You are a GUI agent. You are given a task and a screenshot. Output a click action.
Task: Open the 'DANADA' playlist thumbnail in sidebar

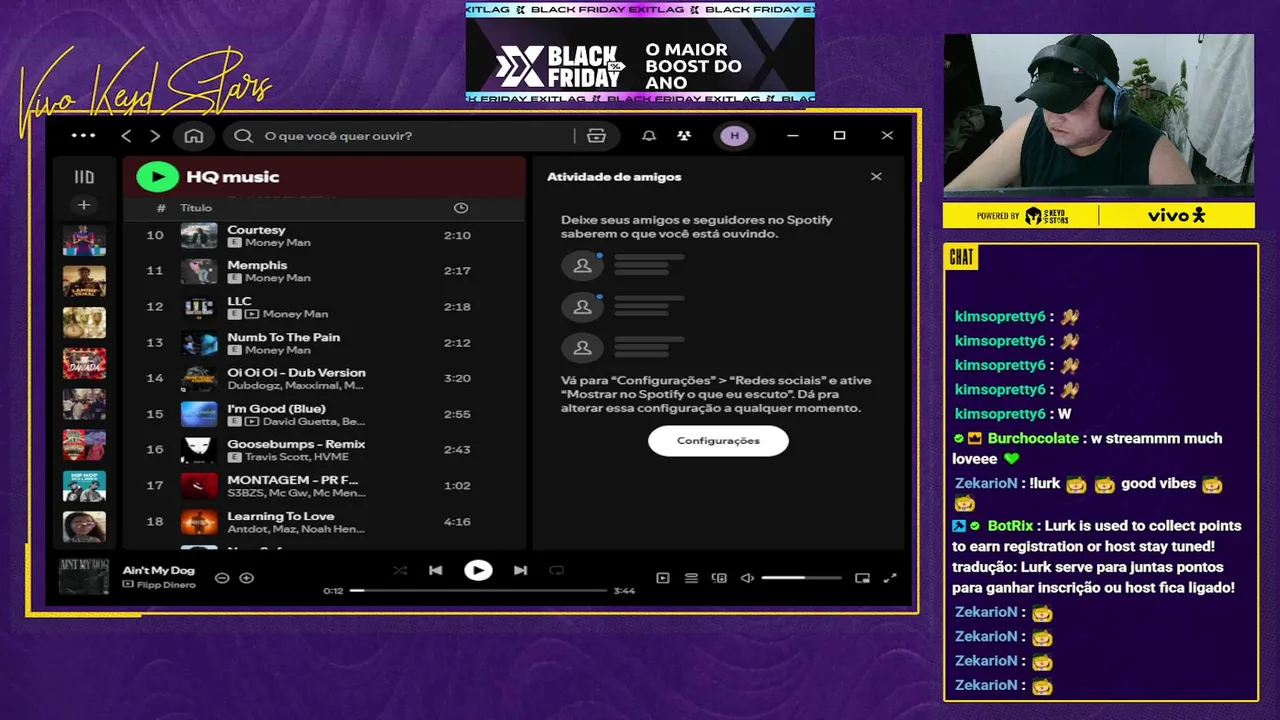(x=84, y=363)
